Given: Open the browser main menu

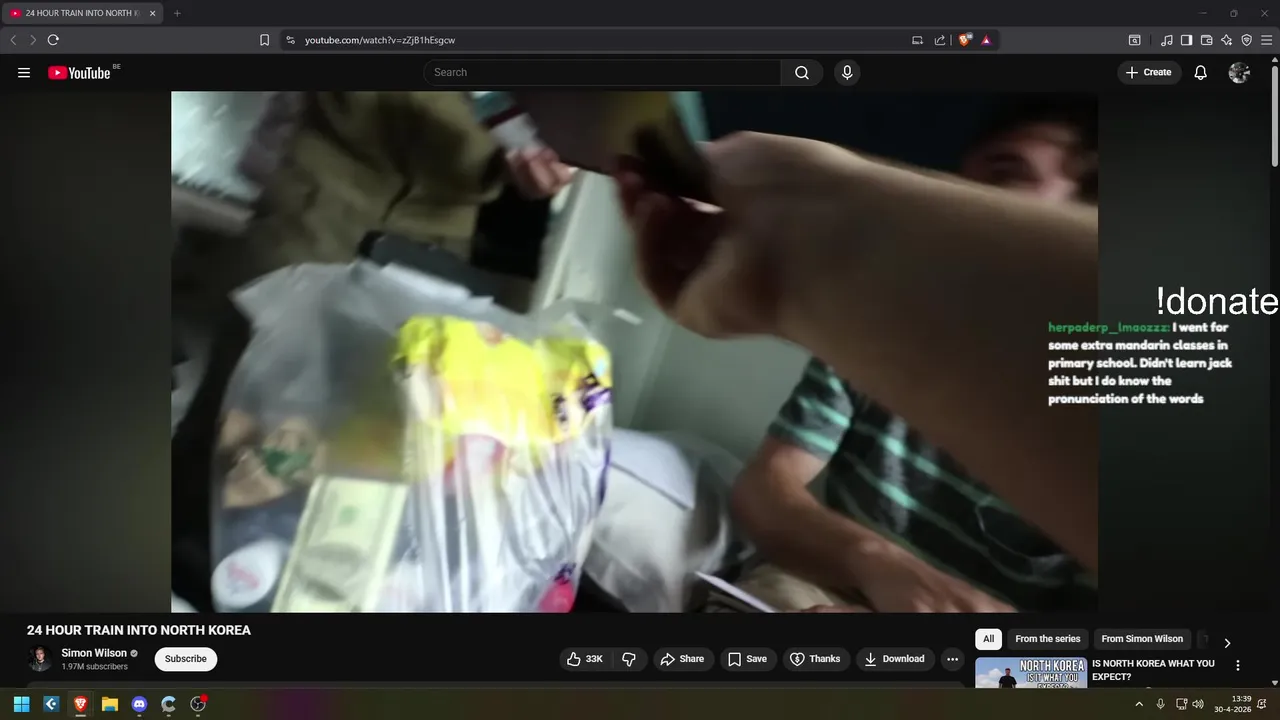Looking at the screenshot, I should click(1267, 40).
